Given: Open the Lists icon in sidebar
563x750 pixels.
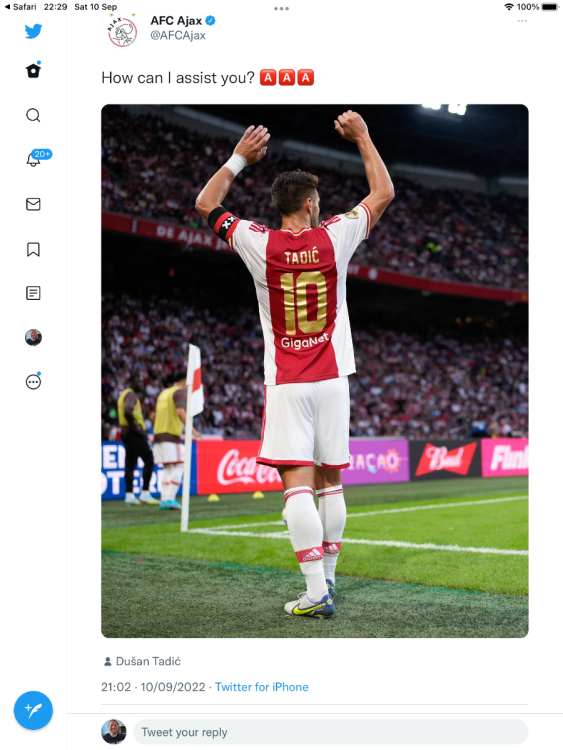Looking at the screenshot, I should [33, 293].
